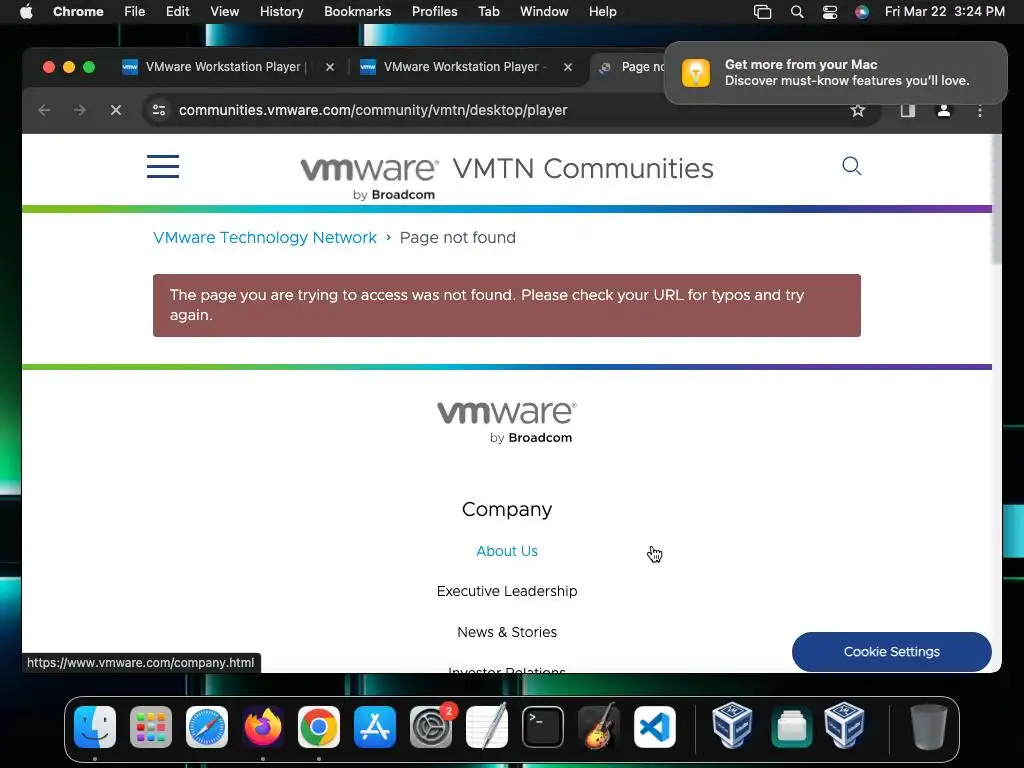
Task: Open the Bookmarks menu
Action: coord(357,12)
